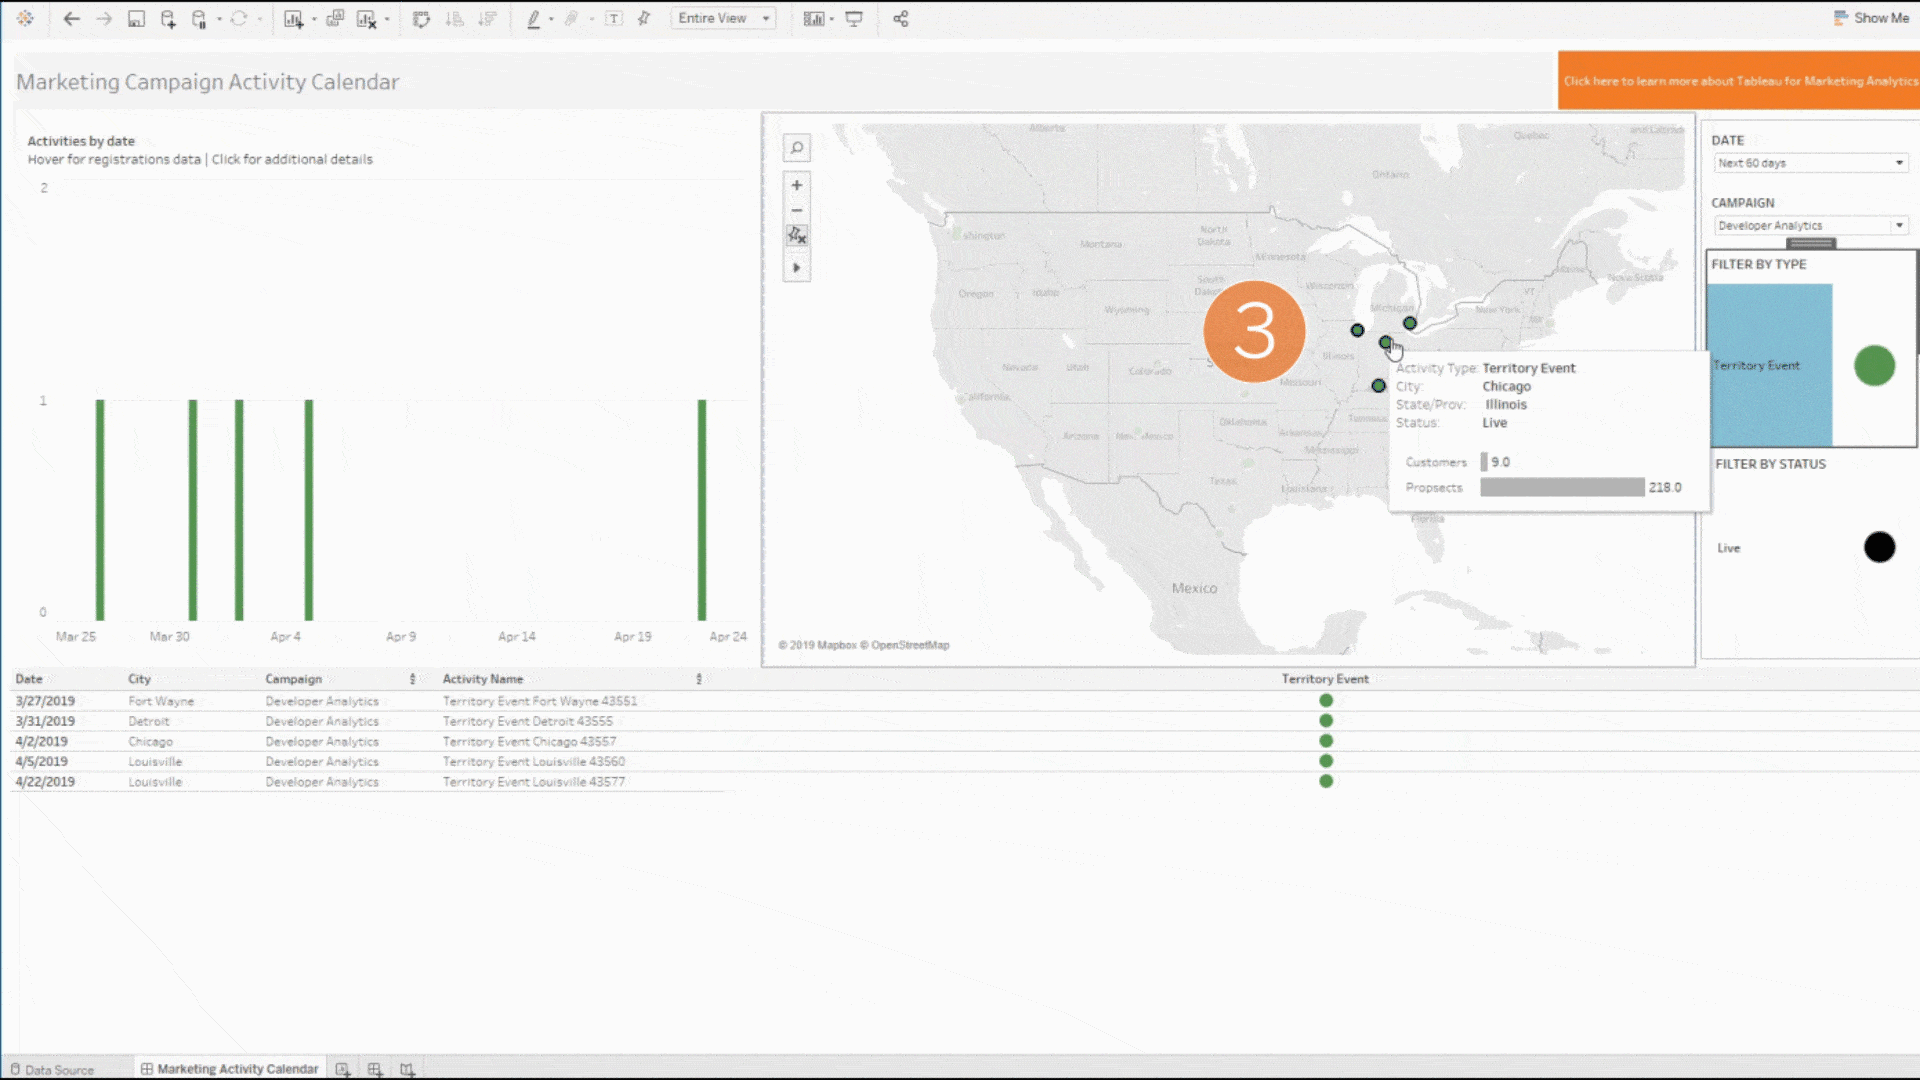
Task: Open the CAMPAIGN dropdown
Action: pyautogui.click(x=1810, y=226)
